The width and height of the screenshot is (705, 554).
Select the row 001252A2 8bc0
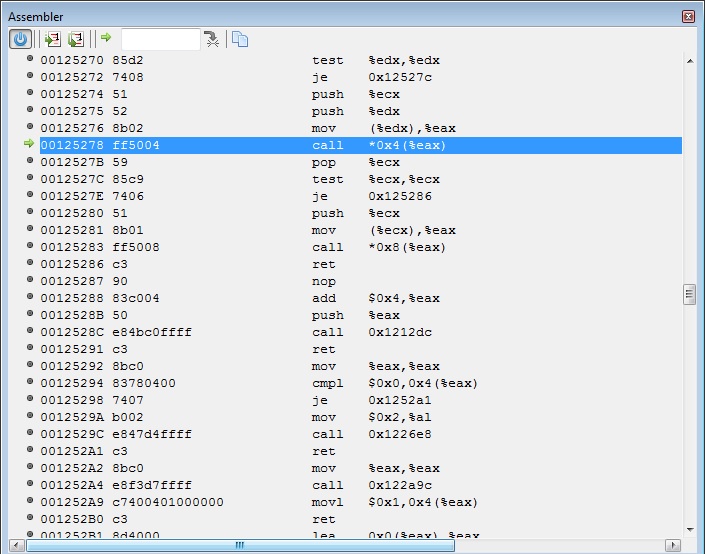point(361,468)
